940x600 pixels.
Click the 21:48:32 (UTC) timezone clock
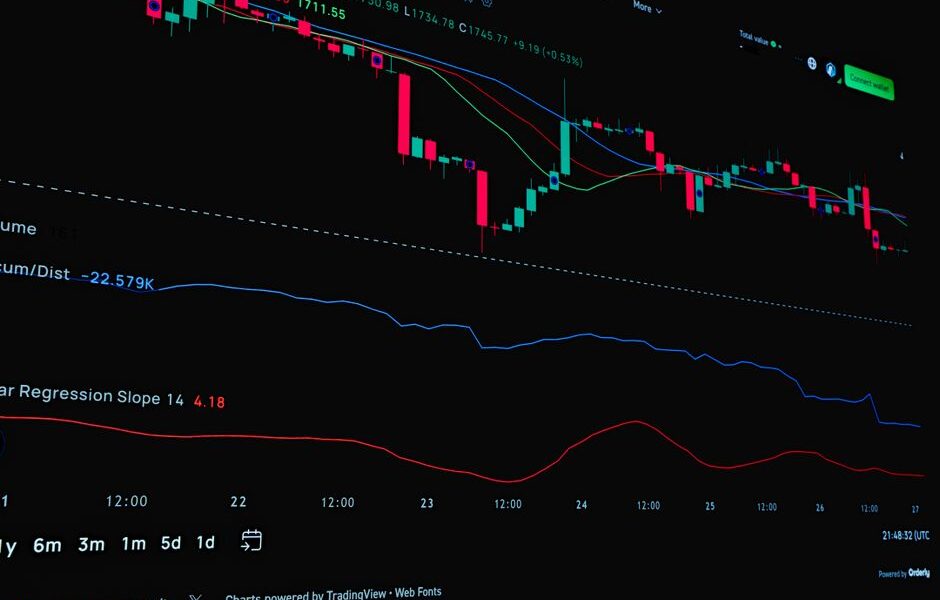coord(906,535)
